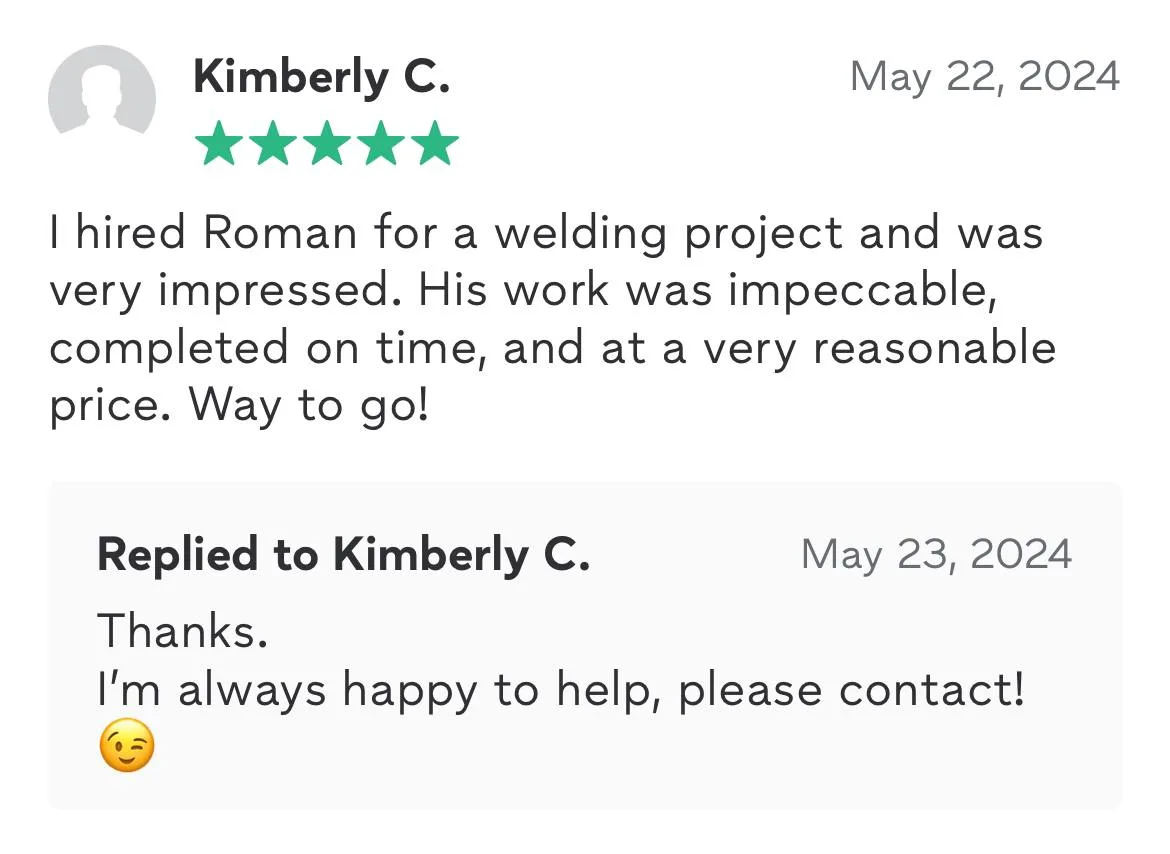The width and height of the screenshot is (1170, 854).
Task: Click the winking face emoji in reply
Action: [128, 749]
